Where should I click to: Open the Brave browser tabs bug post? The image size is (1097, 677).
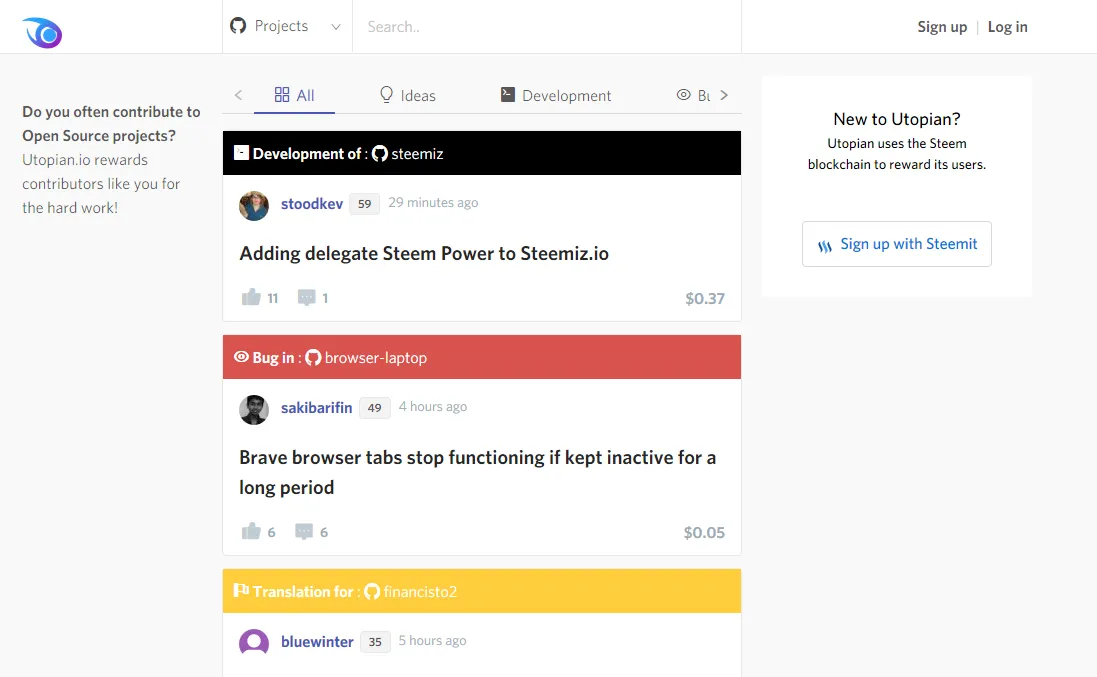point(477,472)
